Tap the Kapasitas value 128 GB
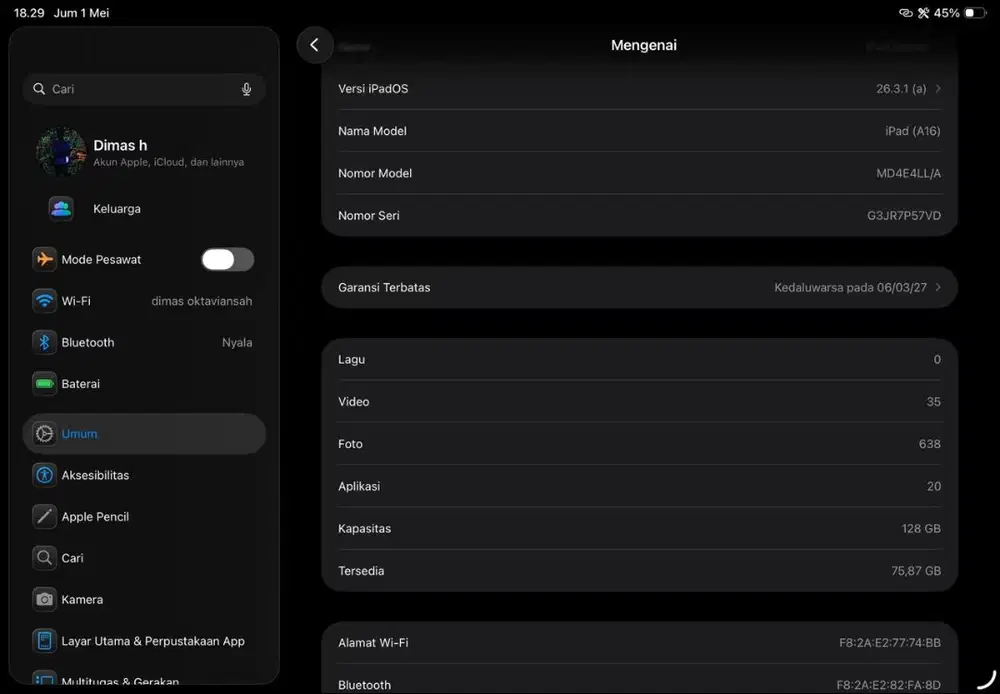 tap(922, 528)
